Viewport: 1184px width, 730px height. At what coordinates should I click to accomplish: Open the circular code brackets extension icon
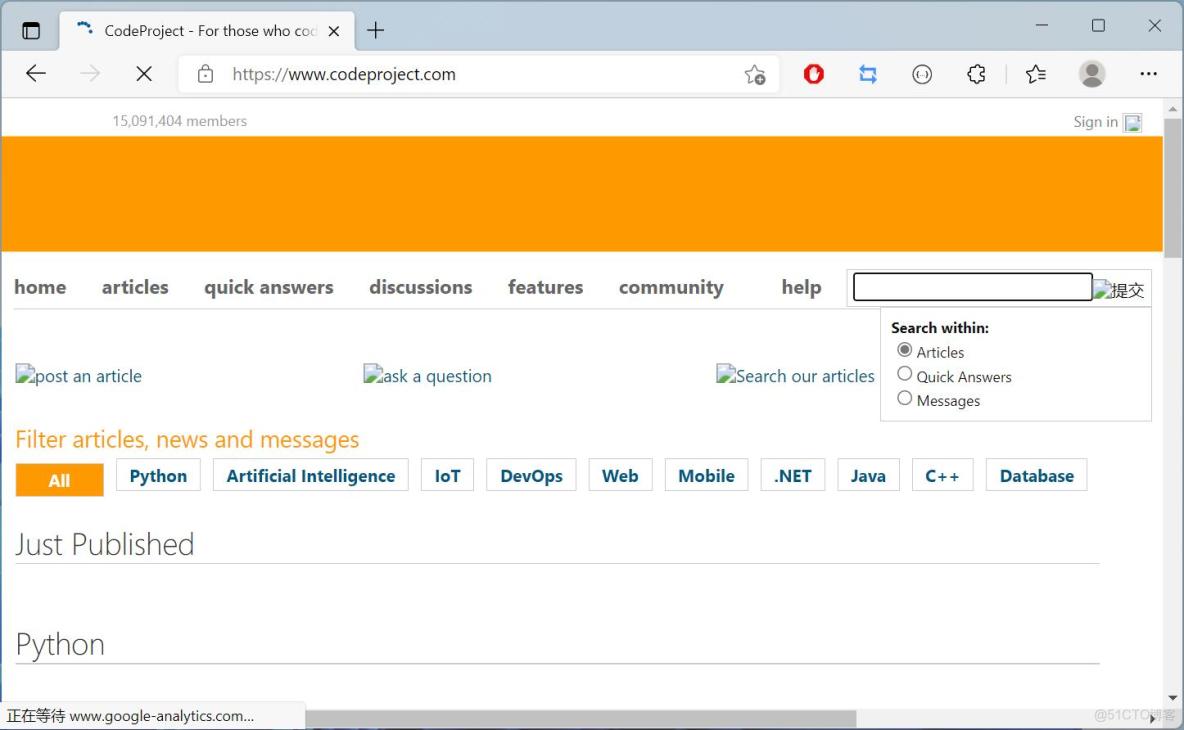point(922,74)
